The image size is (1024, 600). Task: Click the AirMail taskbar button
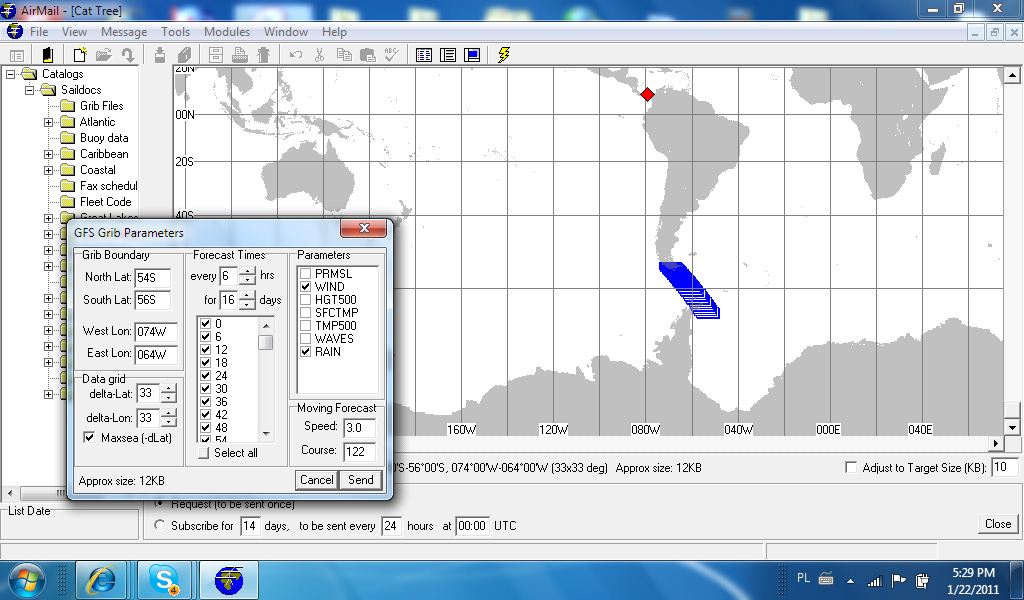point(229,580)
